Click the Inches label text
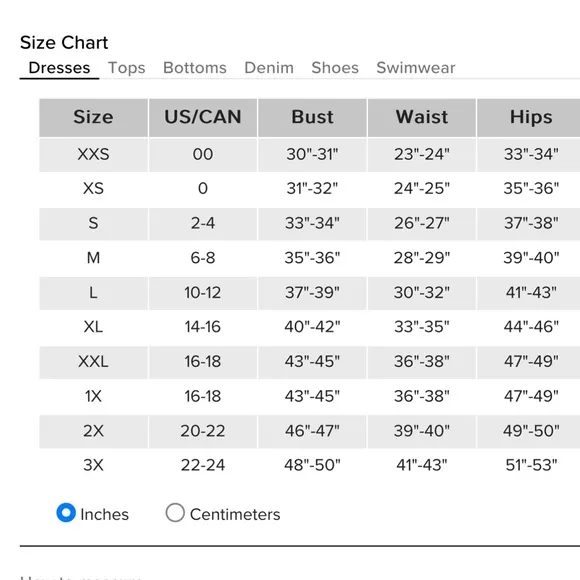 point(104,515)
